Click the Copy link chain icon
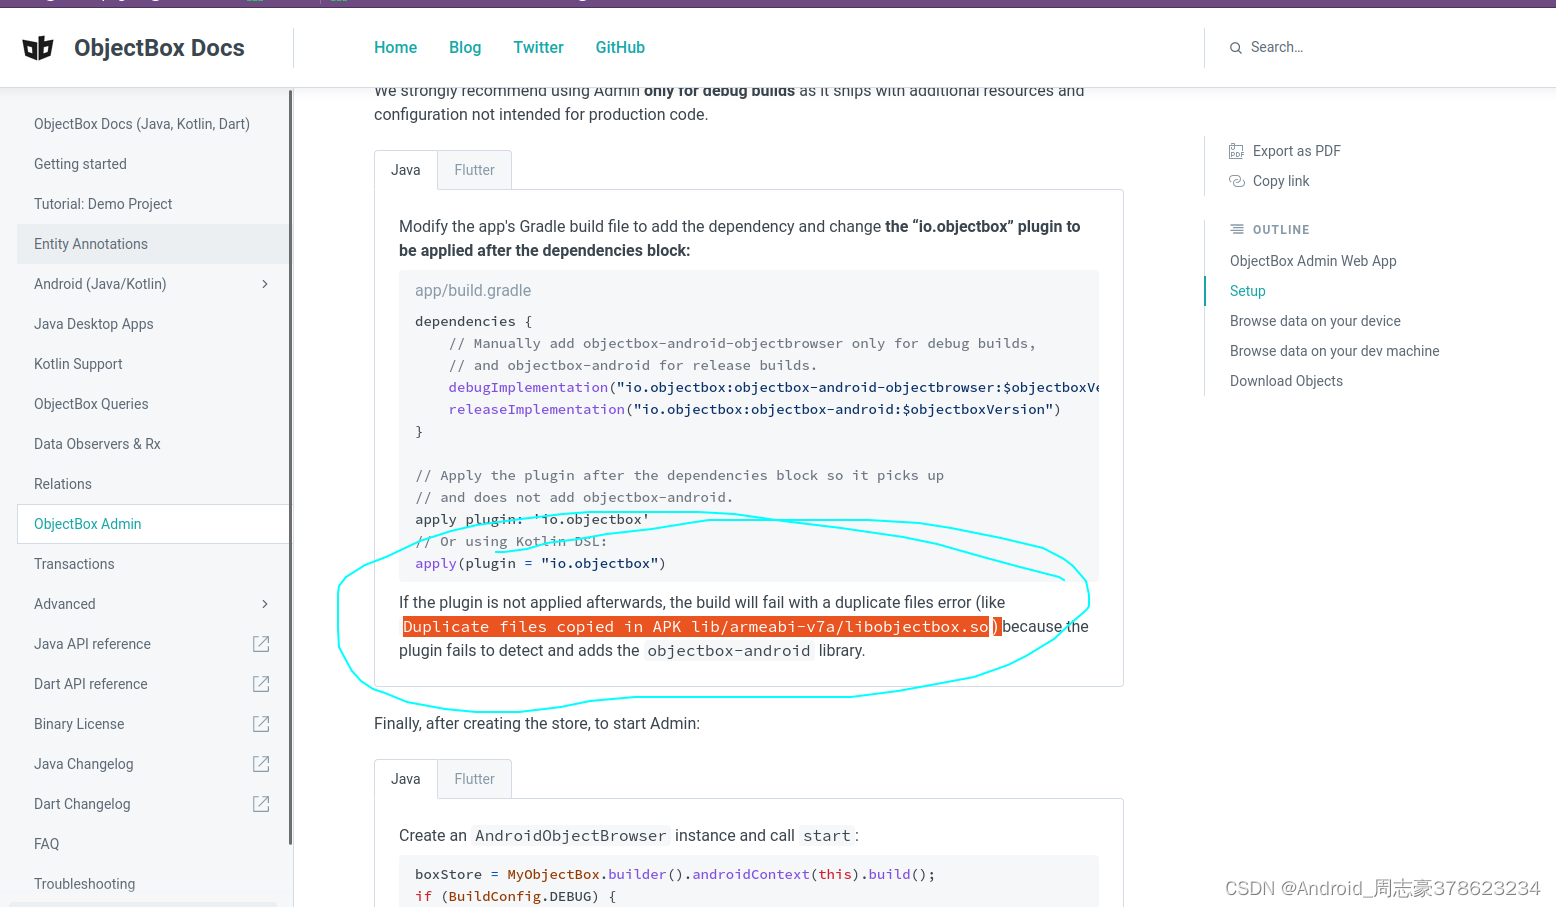Image resolution: width=1556 pixels, height=907 pixels. [1237, 181]
